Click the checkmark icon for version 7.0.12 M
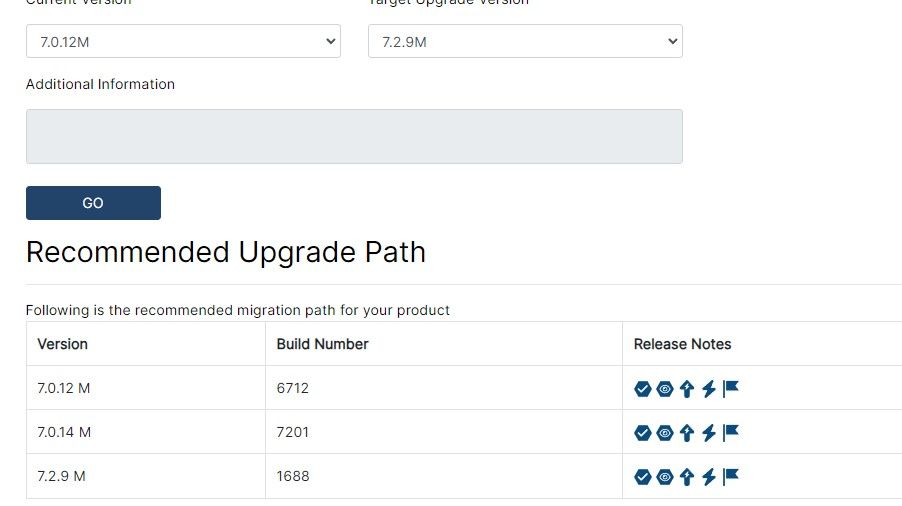The height and width of the screenshot is (506, 902). coord(643,389)
